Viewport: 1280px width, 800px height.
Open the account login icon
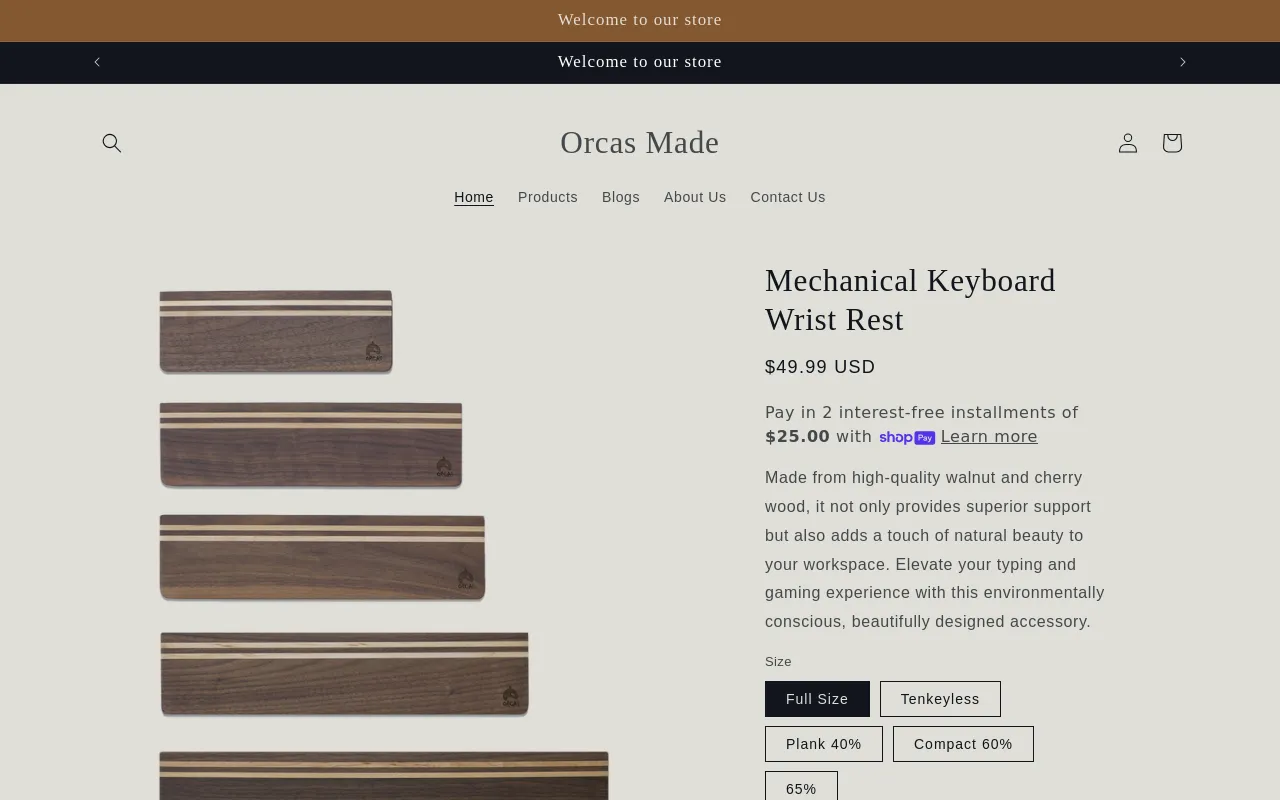1128,143
